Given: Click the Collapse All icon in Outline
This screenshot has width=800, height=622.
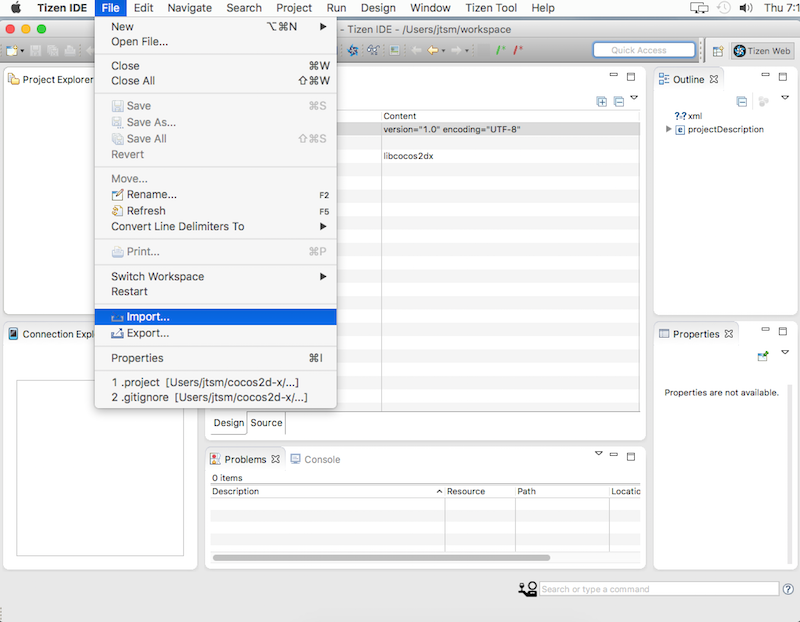Looking at the screenshot, I should (741, 101).
